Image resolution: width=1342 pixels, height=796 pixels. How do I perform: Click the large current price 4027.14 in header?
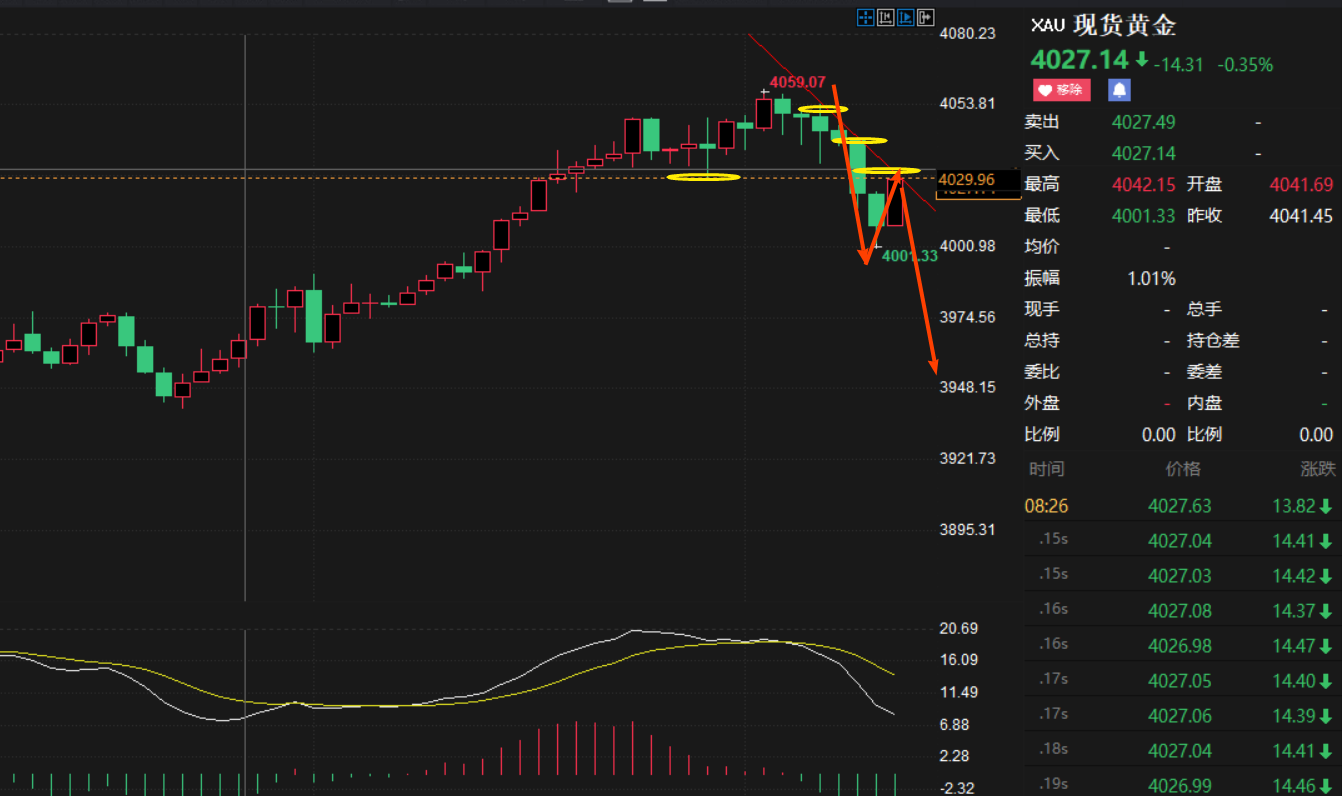[x=1080, y=60]
